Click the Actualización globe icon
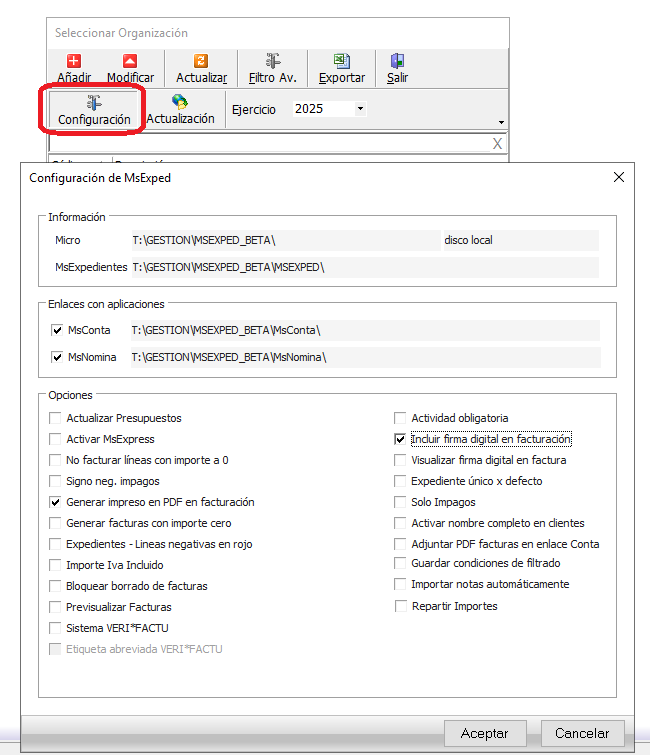 pyautogui.click(x=180, y=102)
